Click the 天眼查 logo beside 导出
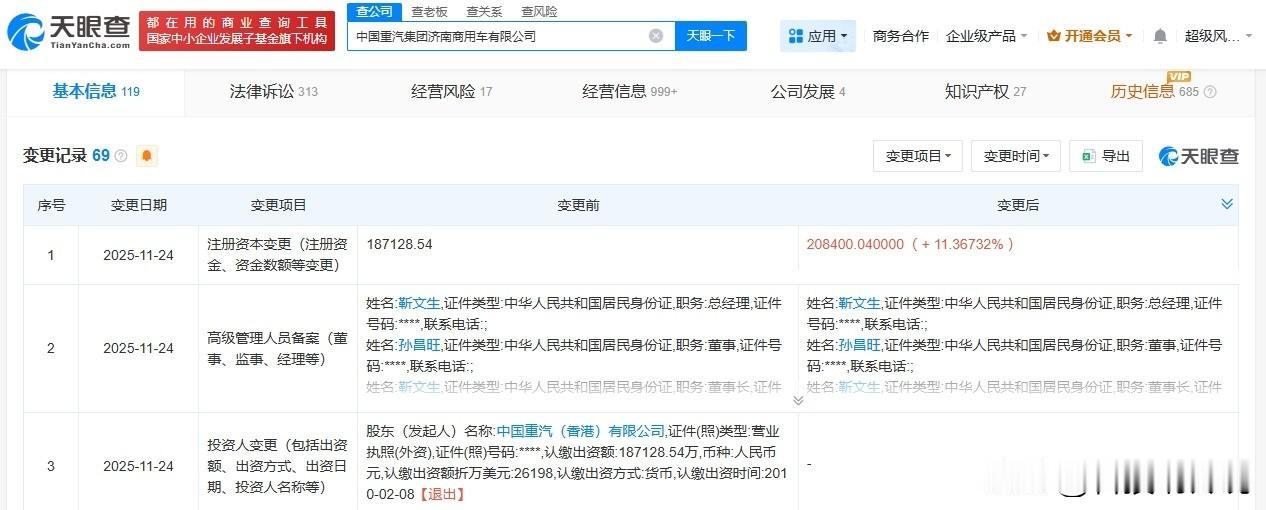 [x=1199, y=156]
